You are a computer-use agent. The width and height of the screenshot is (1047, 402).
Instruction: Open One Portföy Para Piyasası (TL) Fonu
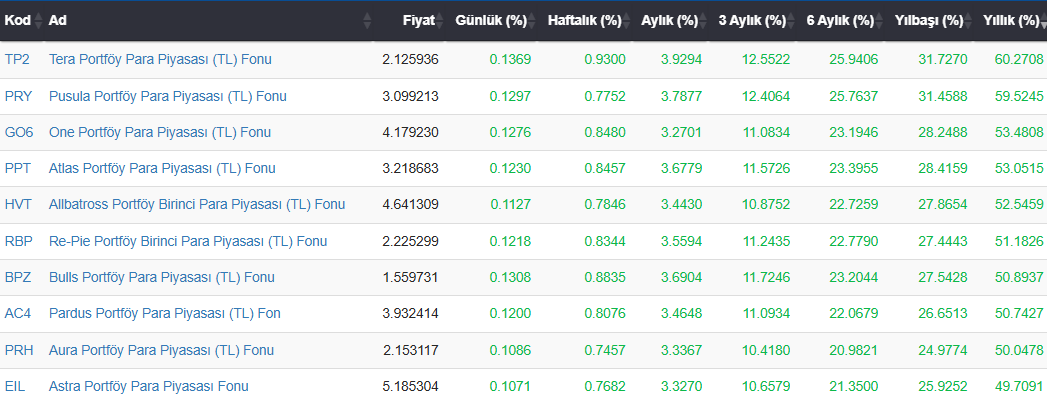coord(160,132)
